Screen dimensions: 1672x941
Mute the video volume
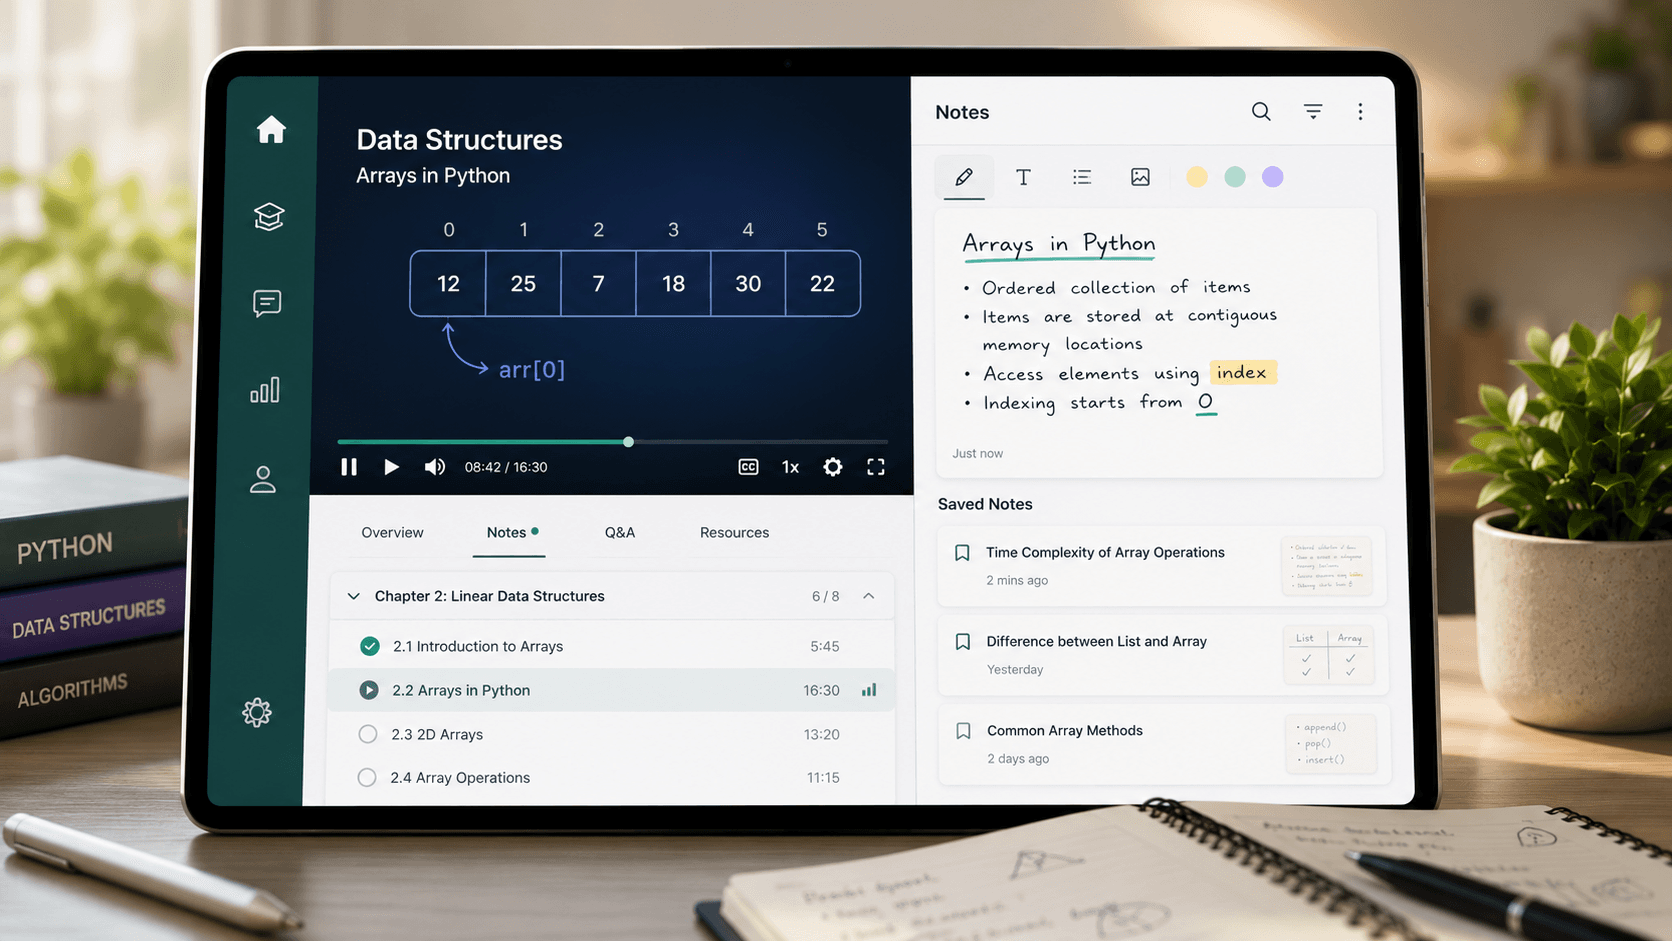pyautogui.click(x=434, y=467)
